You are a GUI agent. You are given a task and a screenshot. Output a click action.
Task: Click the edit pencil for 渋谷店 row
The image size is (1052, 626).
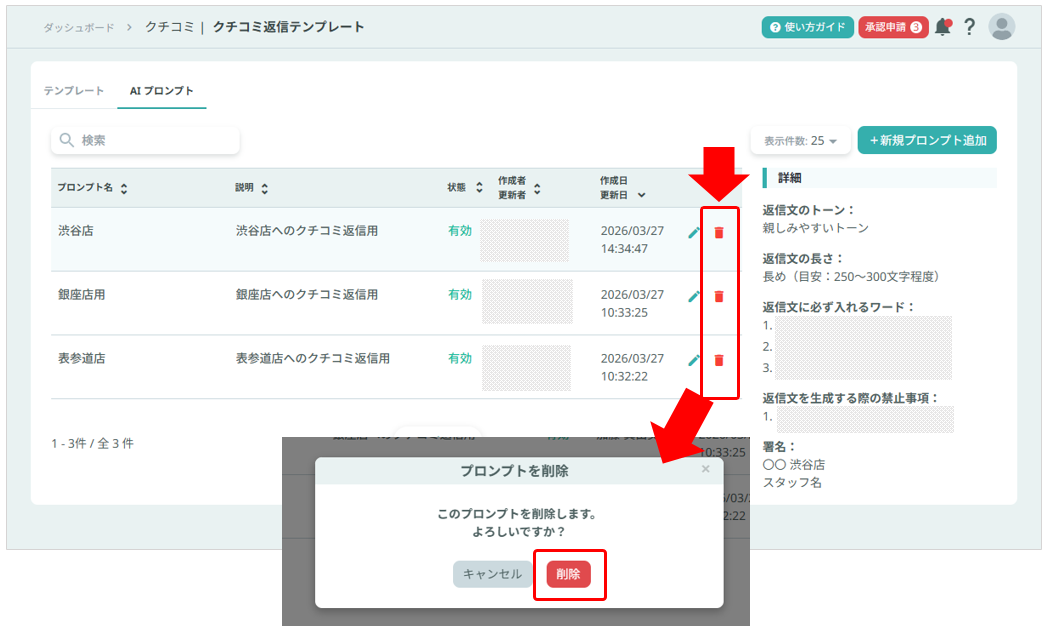pos(694,233)
